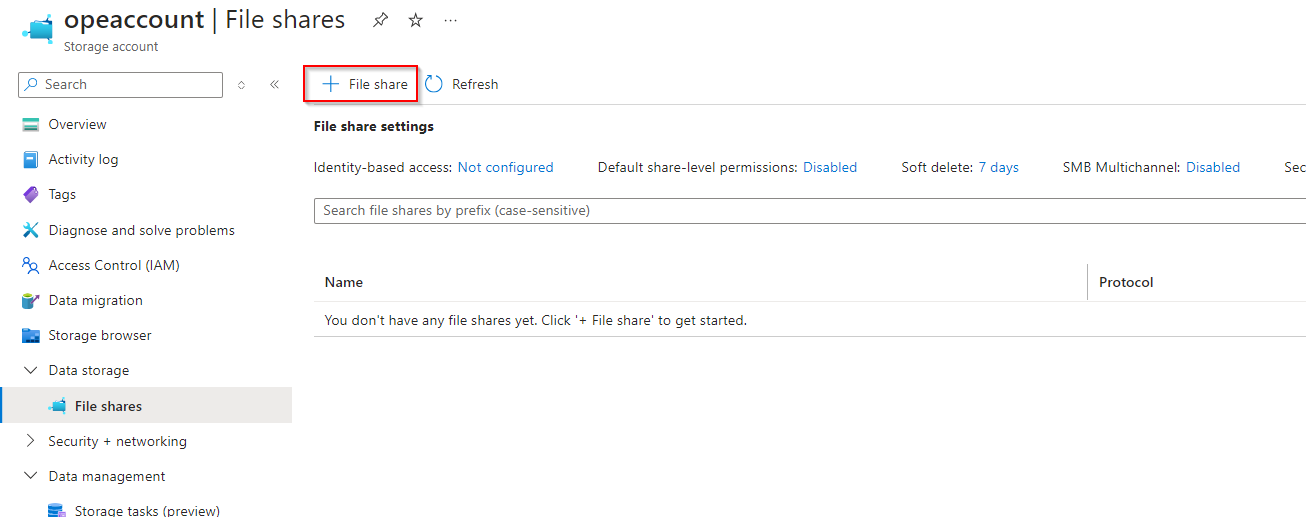Open the Overview menu item
The image size is (1306, 517).
click(77, 125)
